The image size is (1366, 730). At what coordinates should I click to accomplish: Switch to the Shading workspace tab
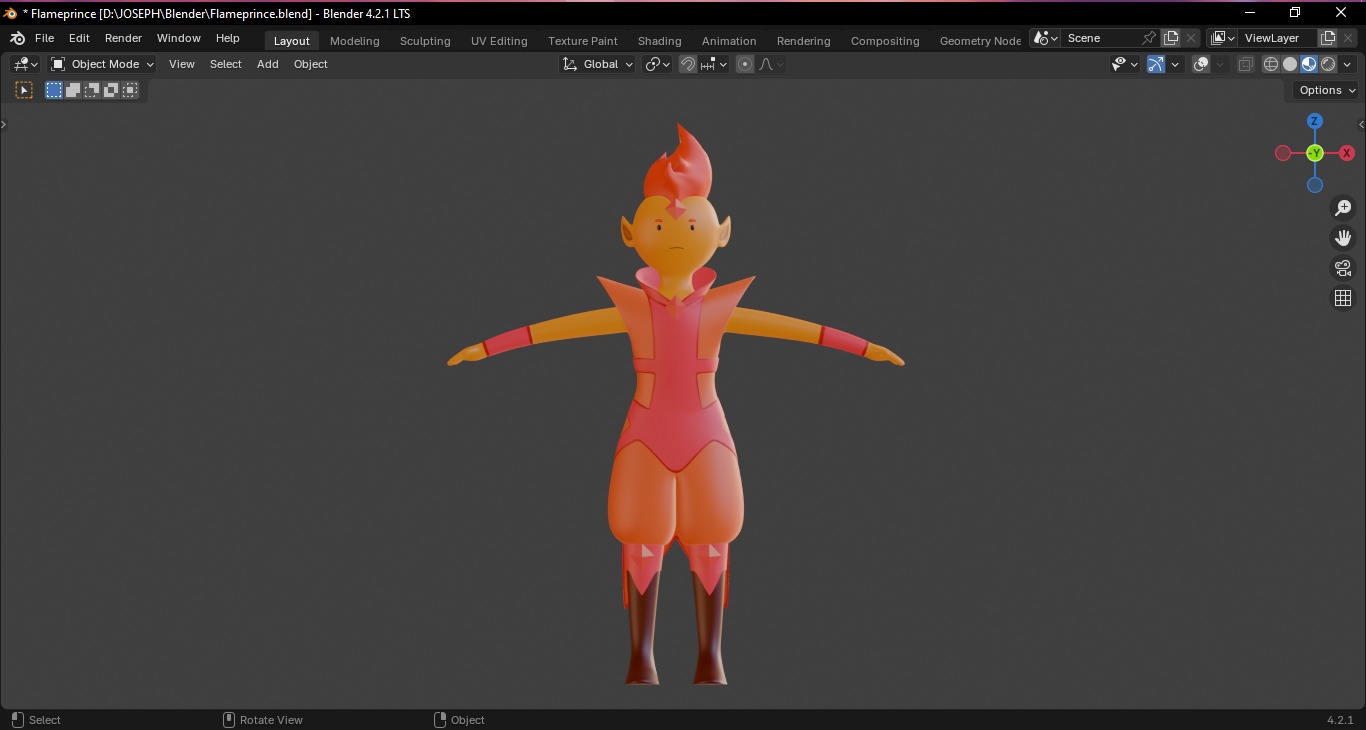coord(660,41)
